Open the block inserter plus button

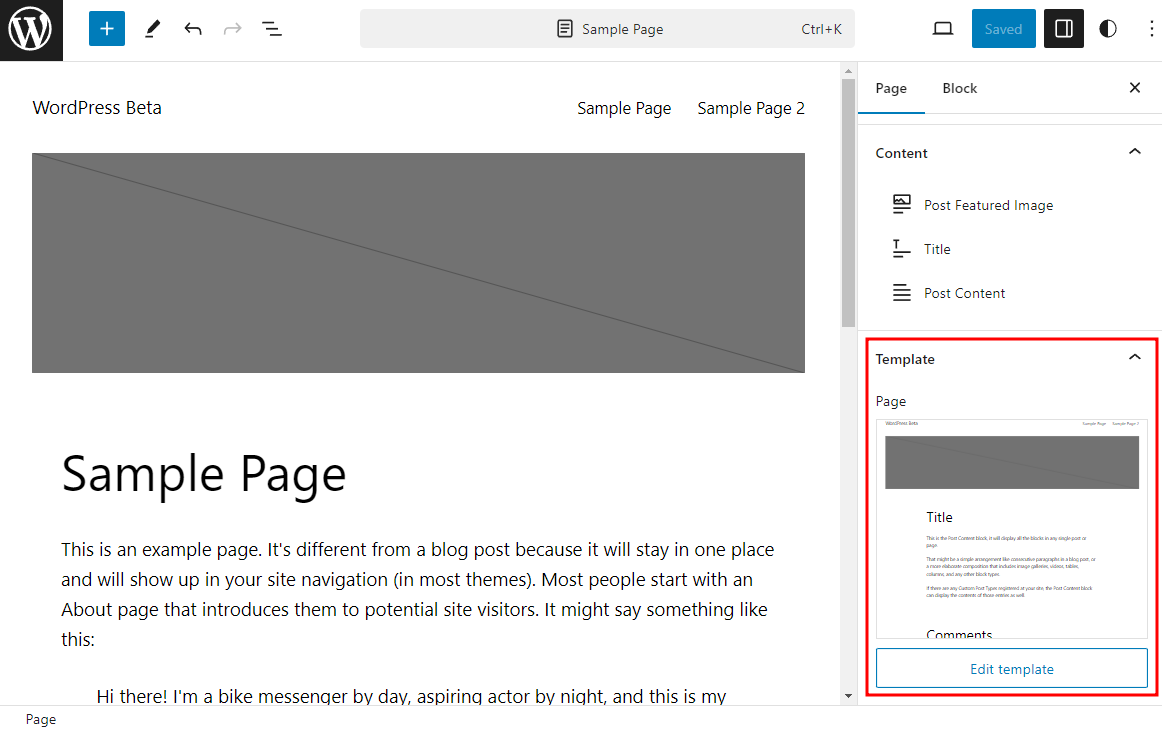pyautogui.click(x=107, y=29)
